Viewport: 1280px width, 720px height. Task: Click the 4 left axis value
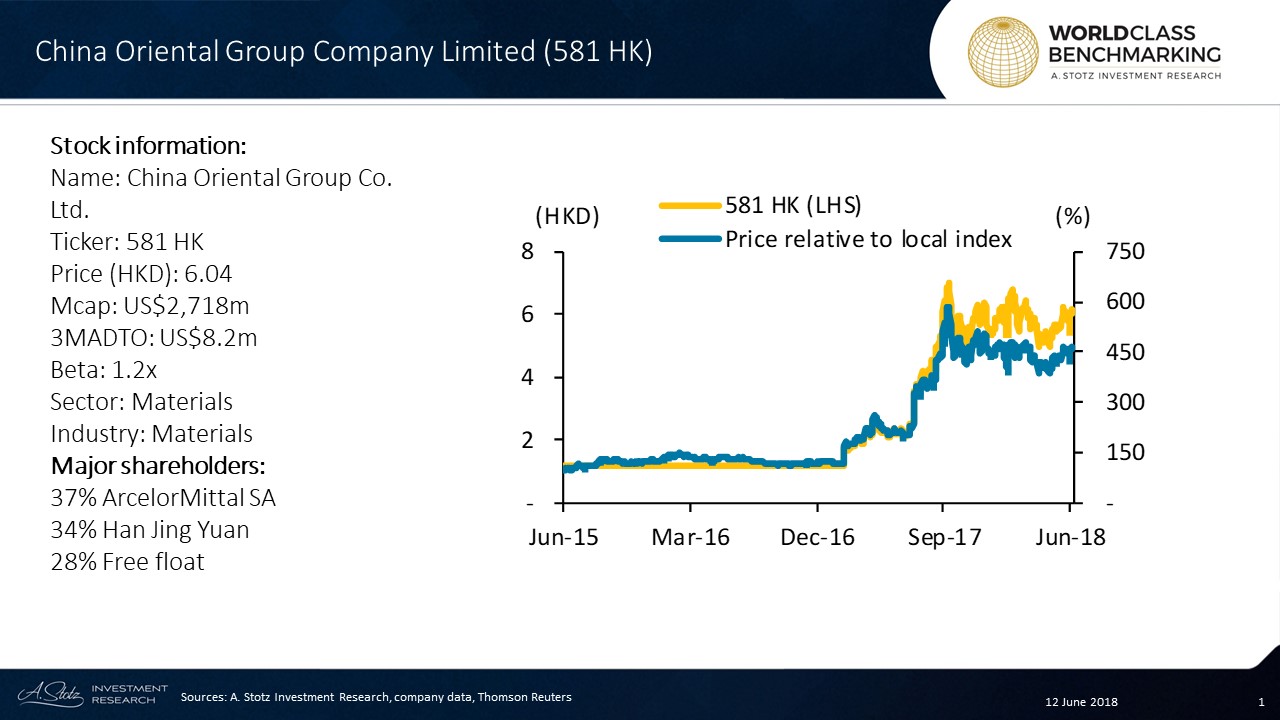pos(528,378)
